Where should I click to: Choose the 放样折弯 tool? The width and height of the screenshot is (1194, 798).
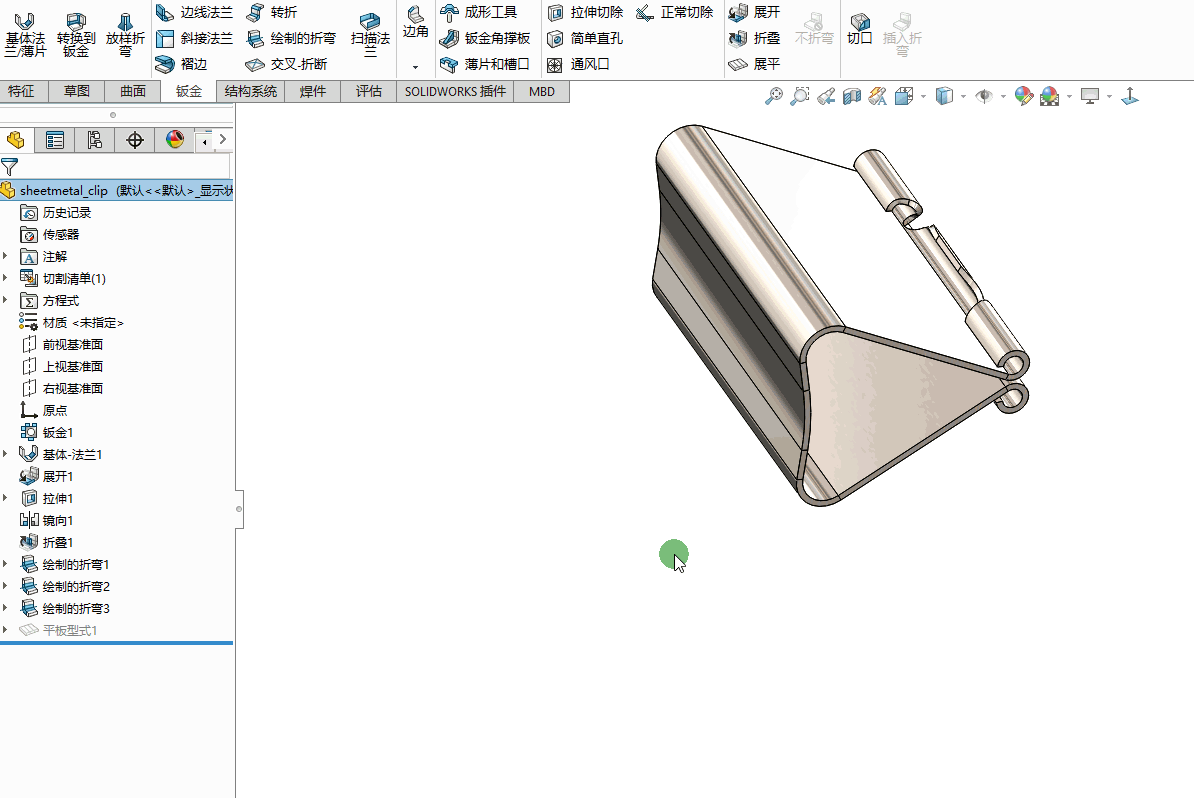126,35
